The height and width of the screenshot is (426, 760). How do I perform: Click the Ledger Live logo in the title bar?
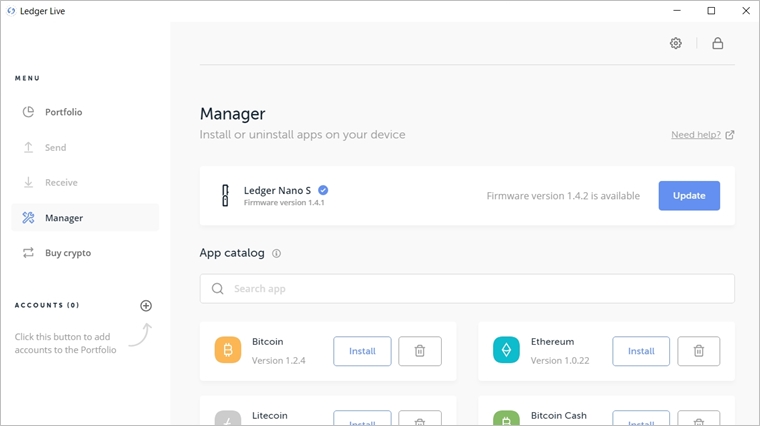pyautogui.click(x=11, y=11)
